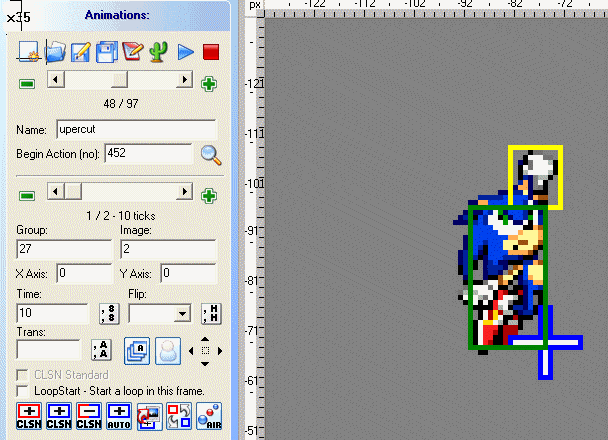
Task: Click the green cactus icon
Action: pyautogui.click(x=159, y=52)
